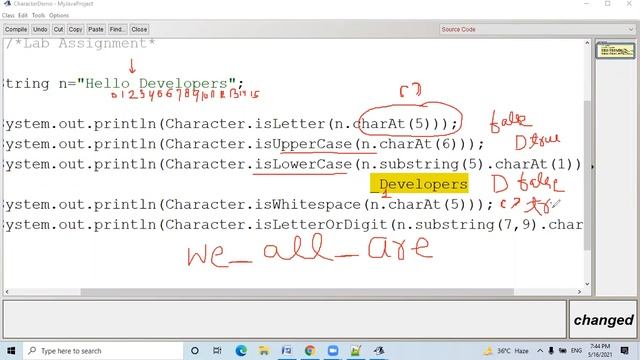Open the Tools menu
640x360 pixels.
pyautogui.click(x=38, y=16)
